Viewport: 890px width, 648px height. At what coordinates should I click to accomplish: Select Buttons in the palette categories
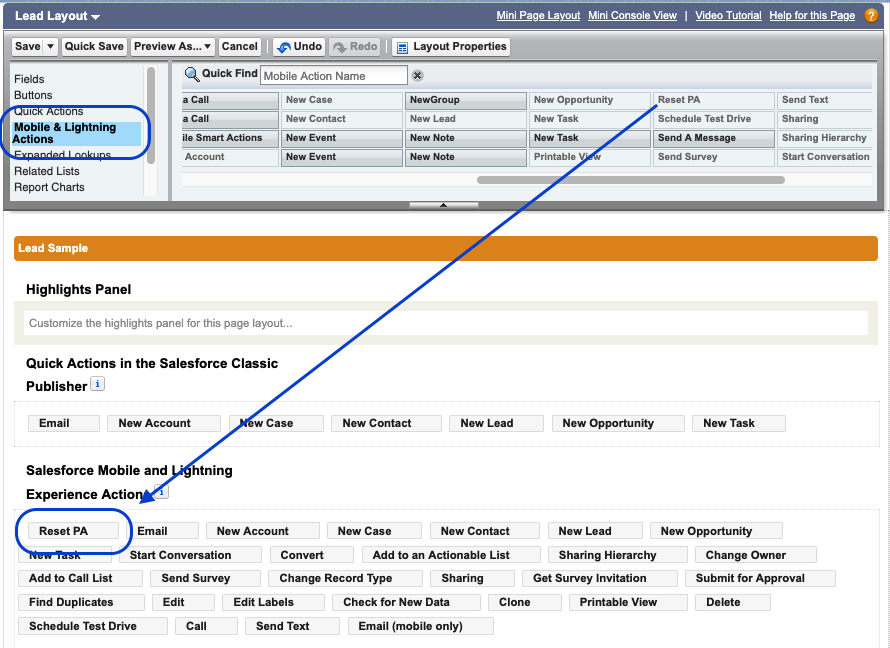coord(33,95)
